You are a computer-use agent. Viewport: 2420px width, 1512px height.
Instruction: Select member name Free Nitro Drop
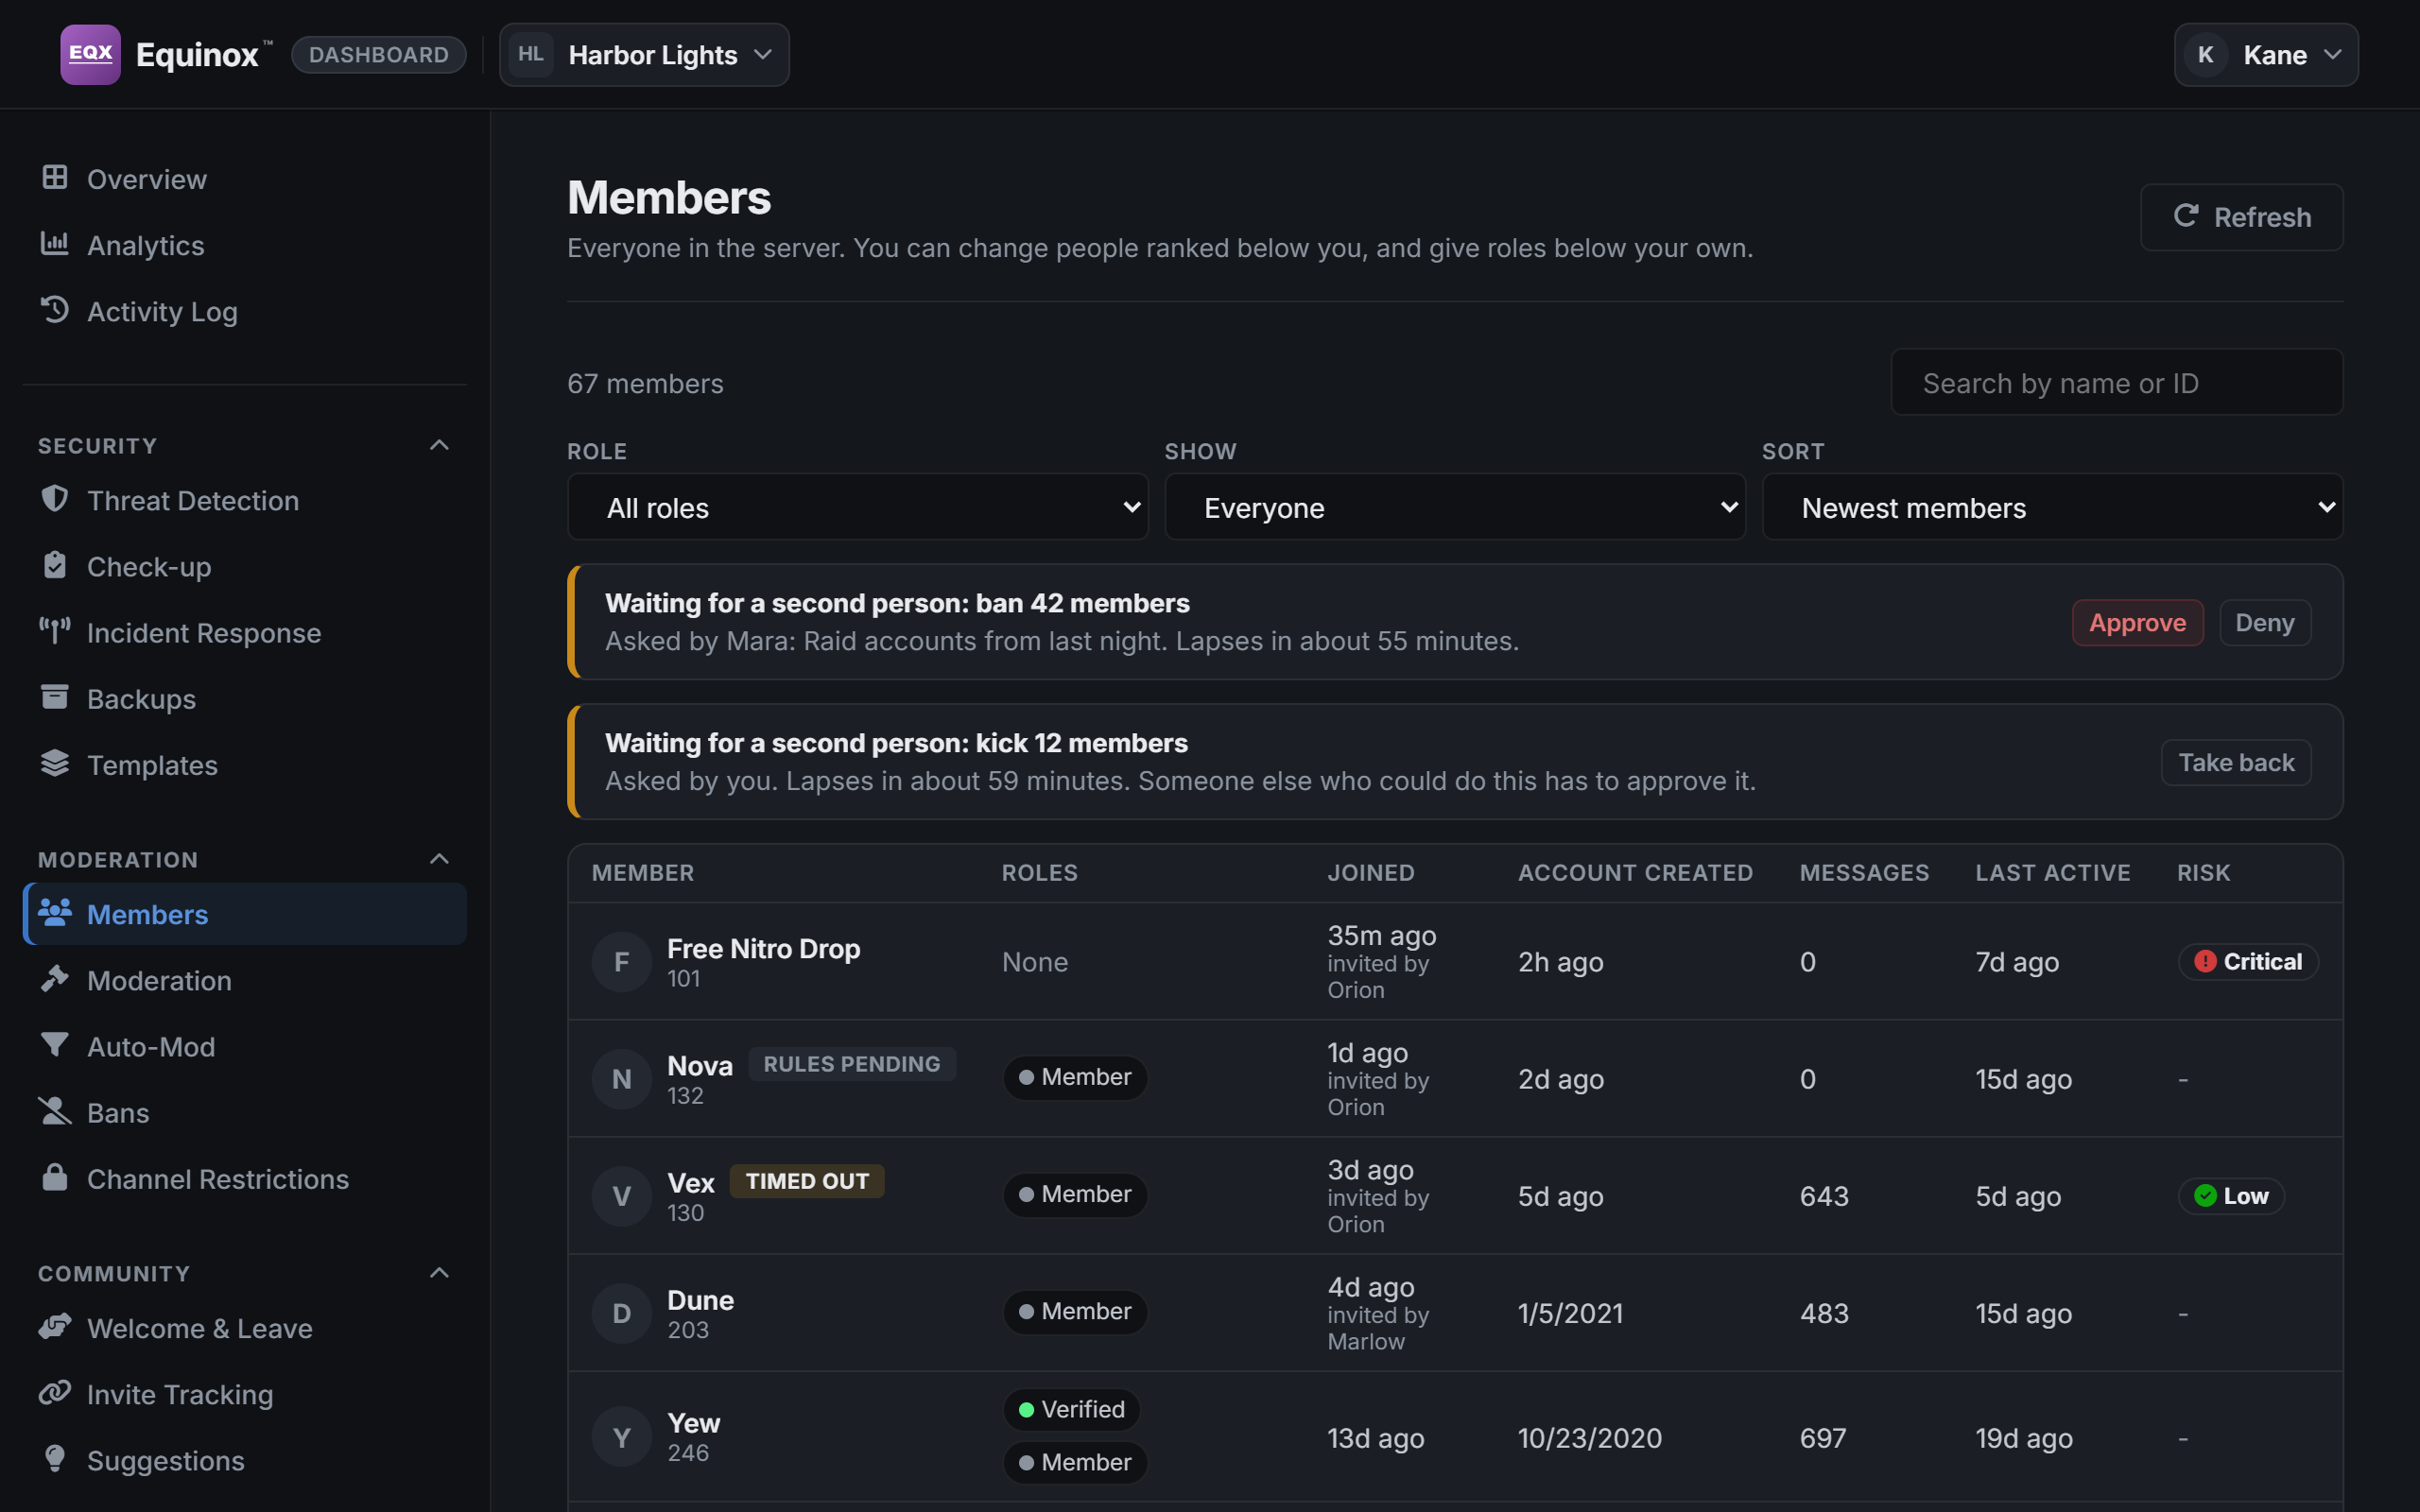tap(763, 948)
